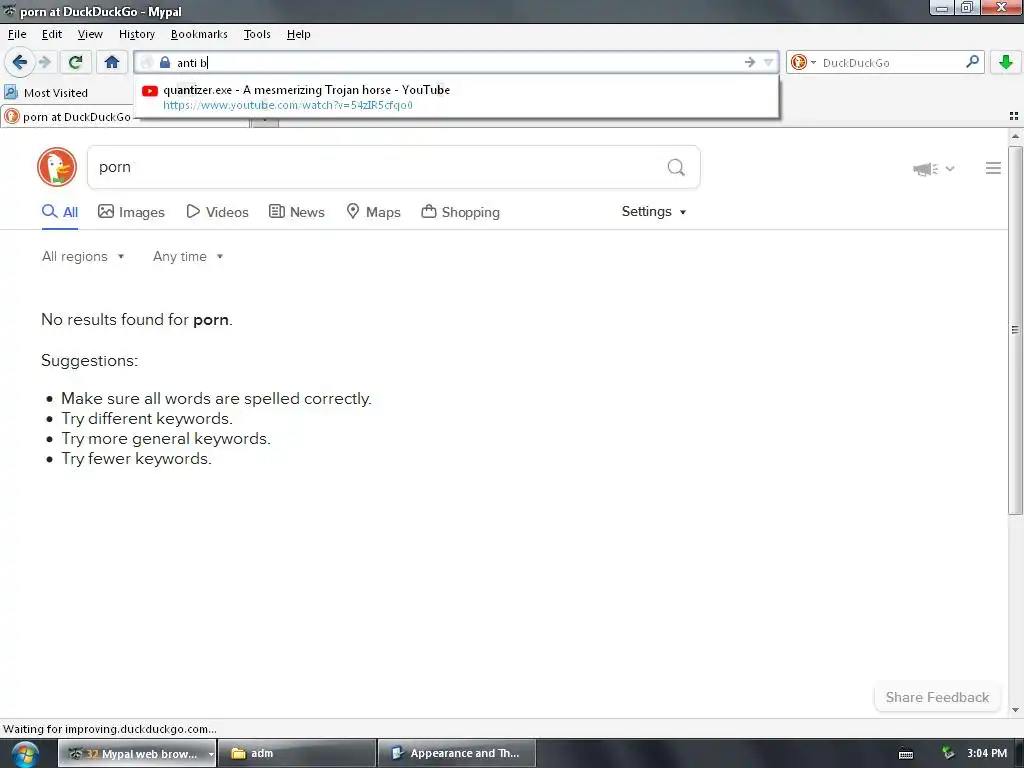The height and width of the screenshot is (768, 1024).
Task: Go back using the Back arrow button
Action: click(20, 62)
